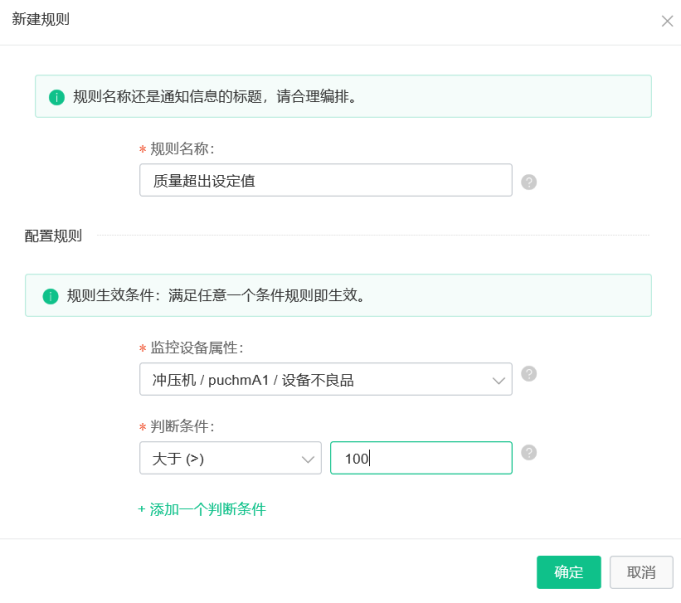Click the 配置规则 section heading
This screenshot has height=603, width=681.
point(53,236)
